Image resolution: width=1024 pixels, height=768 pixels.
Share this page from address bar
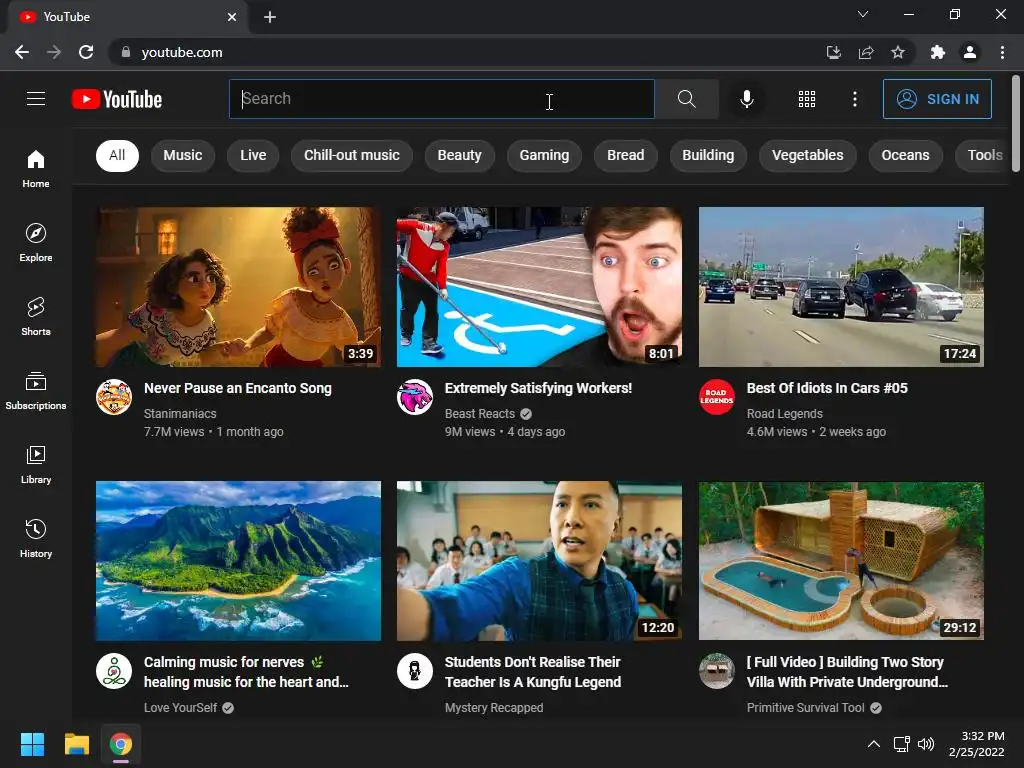[866, 52]
